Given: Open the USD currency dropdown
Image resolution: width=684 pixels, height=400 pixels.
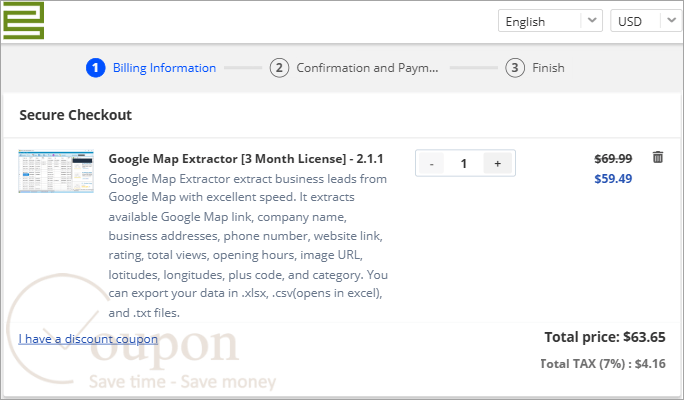Looking at the screenshot, I should tap(647, 21).
